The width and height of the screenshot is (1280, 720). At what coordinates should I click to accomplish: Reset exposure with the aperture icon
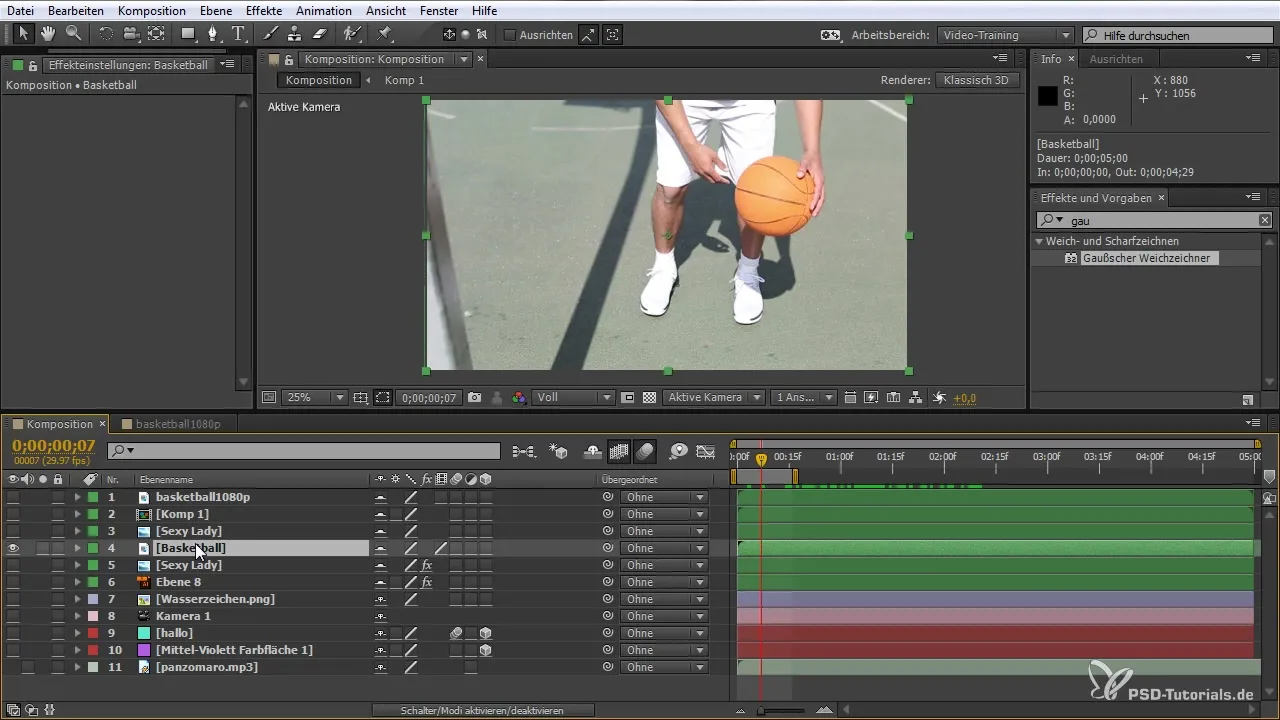pos(939,397)
